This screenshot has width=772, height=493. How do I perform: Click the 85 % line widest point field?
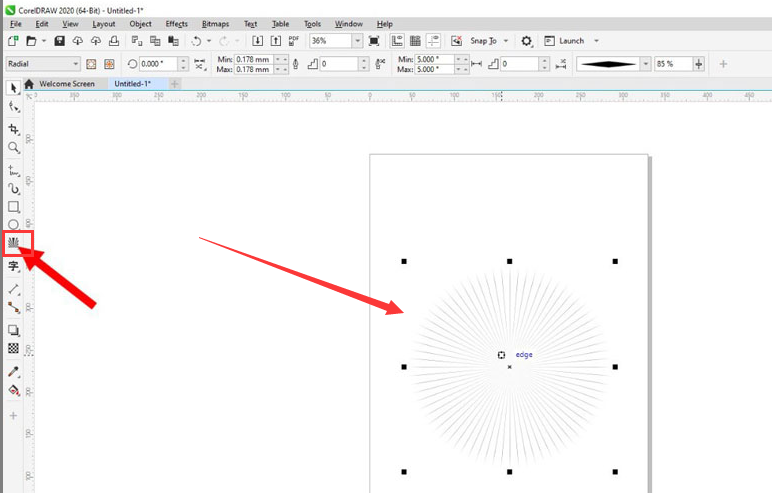tap(673, 64)
